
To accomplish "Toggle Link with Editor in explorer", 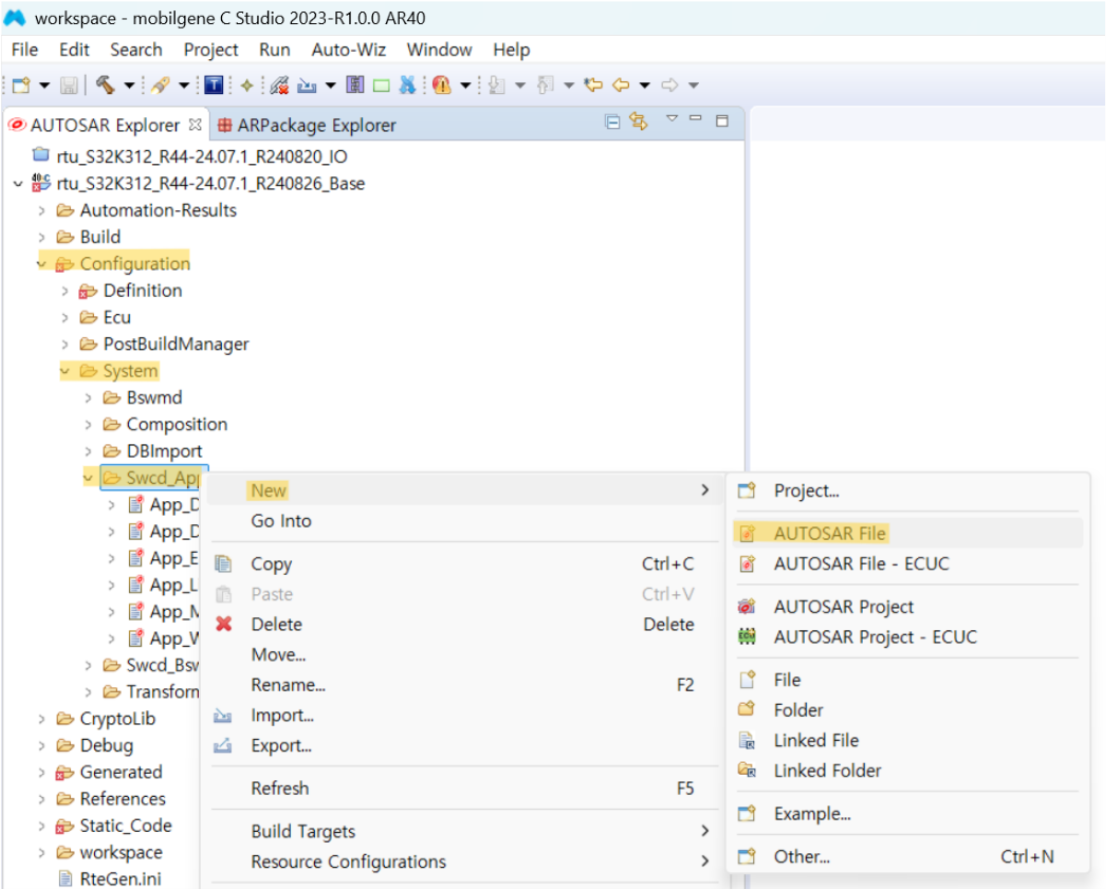I will click(639, 121).
